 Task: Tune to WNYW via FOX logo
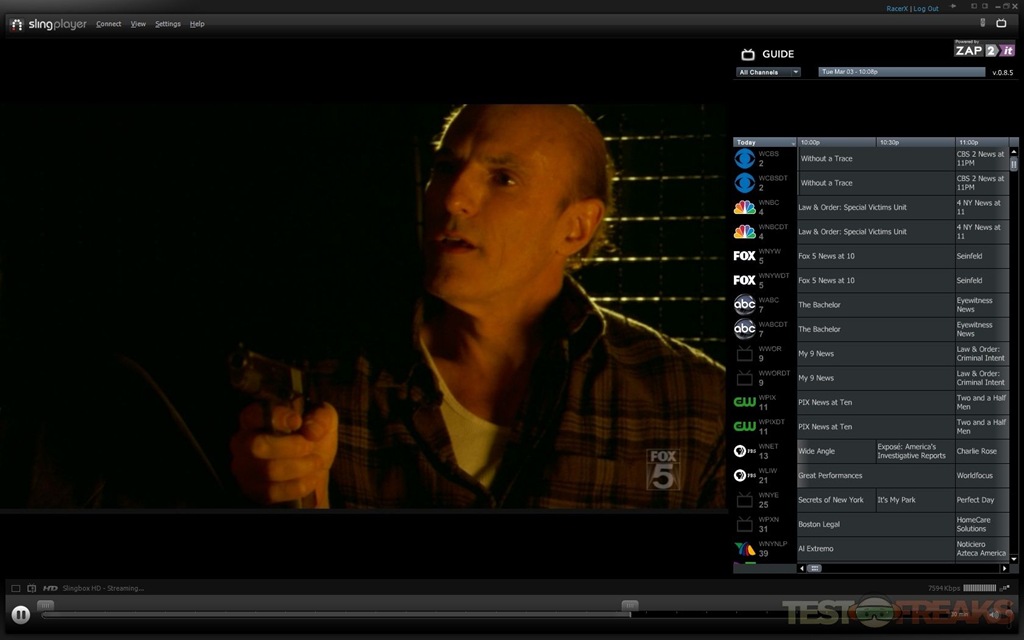745,256
